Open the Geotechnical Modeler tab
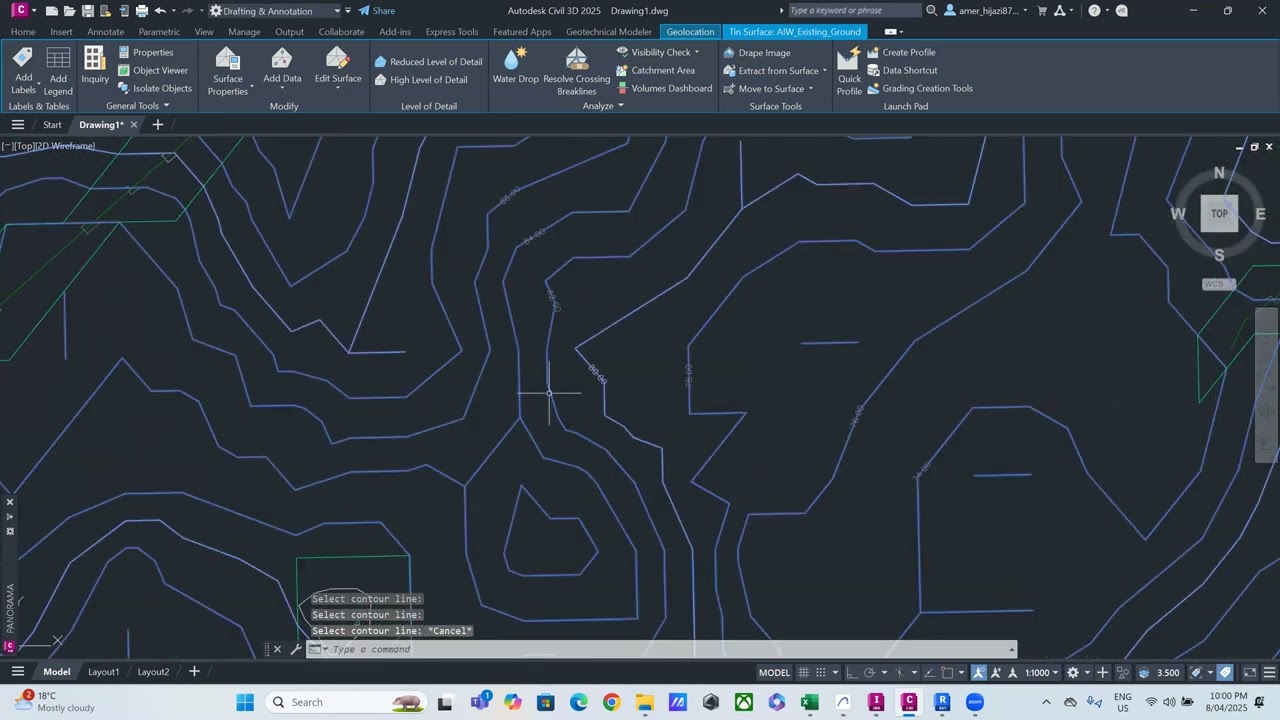This screenshot has width=1280, height=720. coord(608,32)
